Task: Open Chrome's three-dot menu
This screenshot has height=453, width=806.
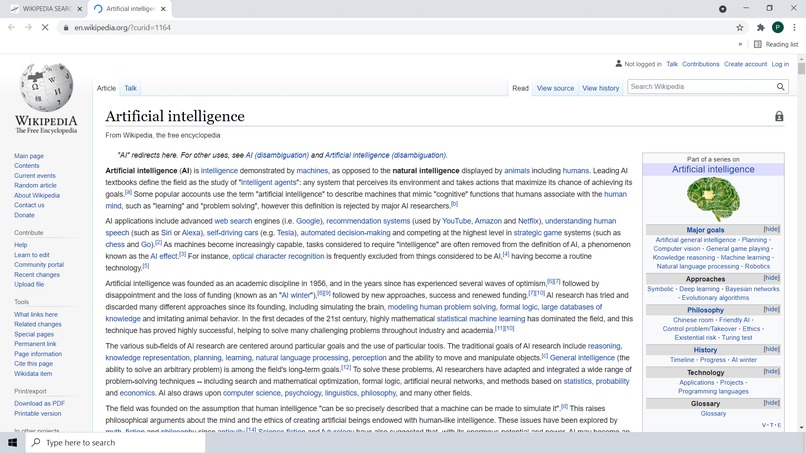Action: point(794,28)
